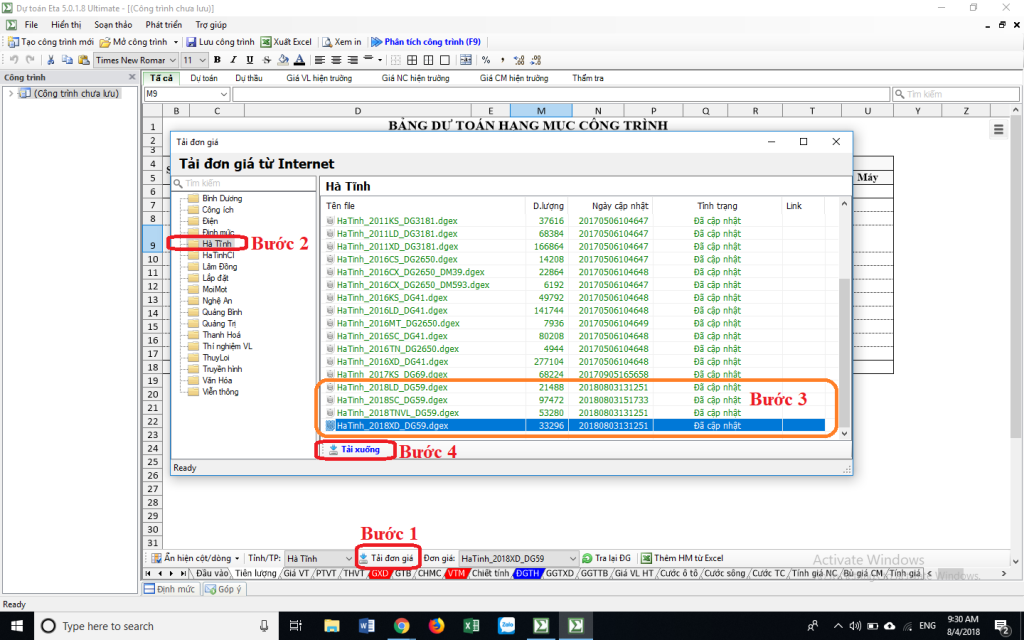Image resolution: width=1024 pixels, height=640 pixels.
Task: Select HaTinh_2018LD_DG59.dgex file row
Action: pyautogui.click(x=391, y=387)
